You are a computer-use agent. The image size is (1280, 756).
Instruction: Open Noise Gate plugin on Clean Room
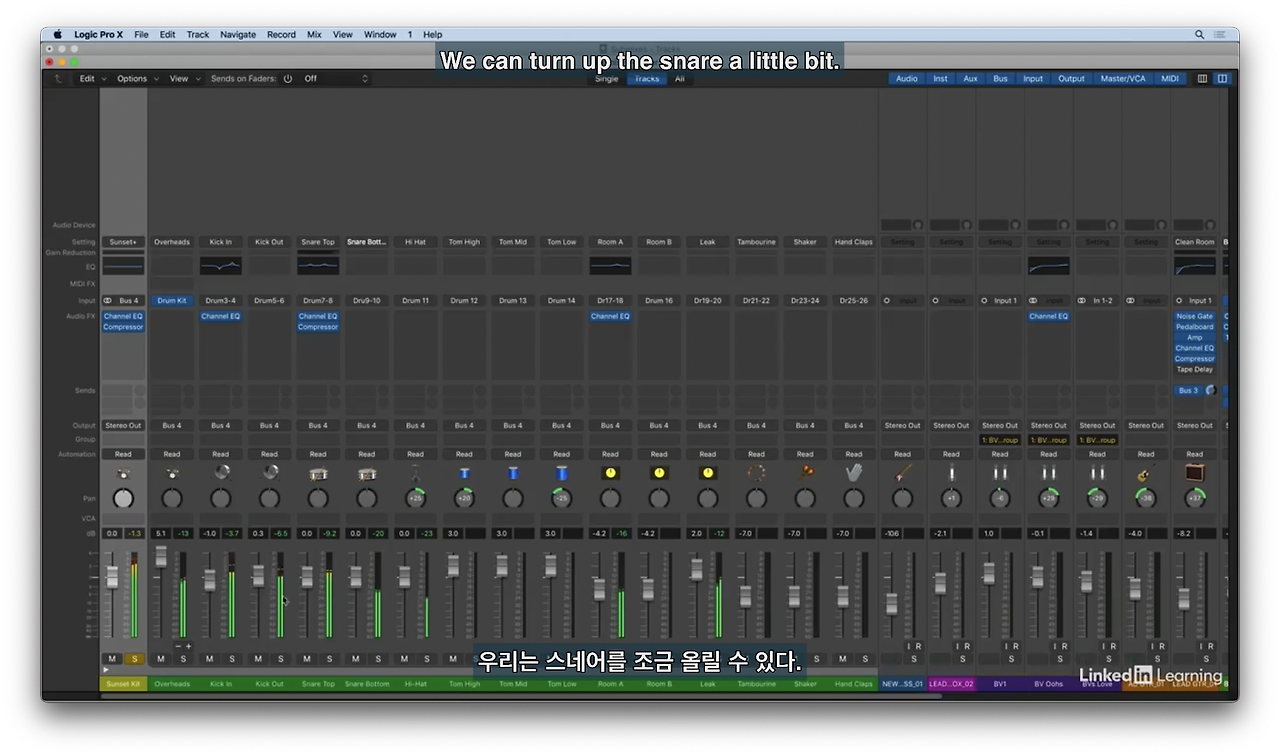1194,316
